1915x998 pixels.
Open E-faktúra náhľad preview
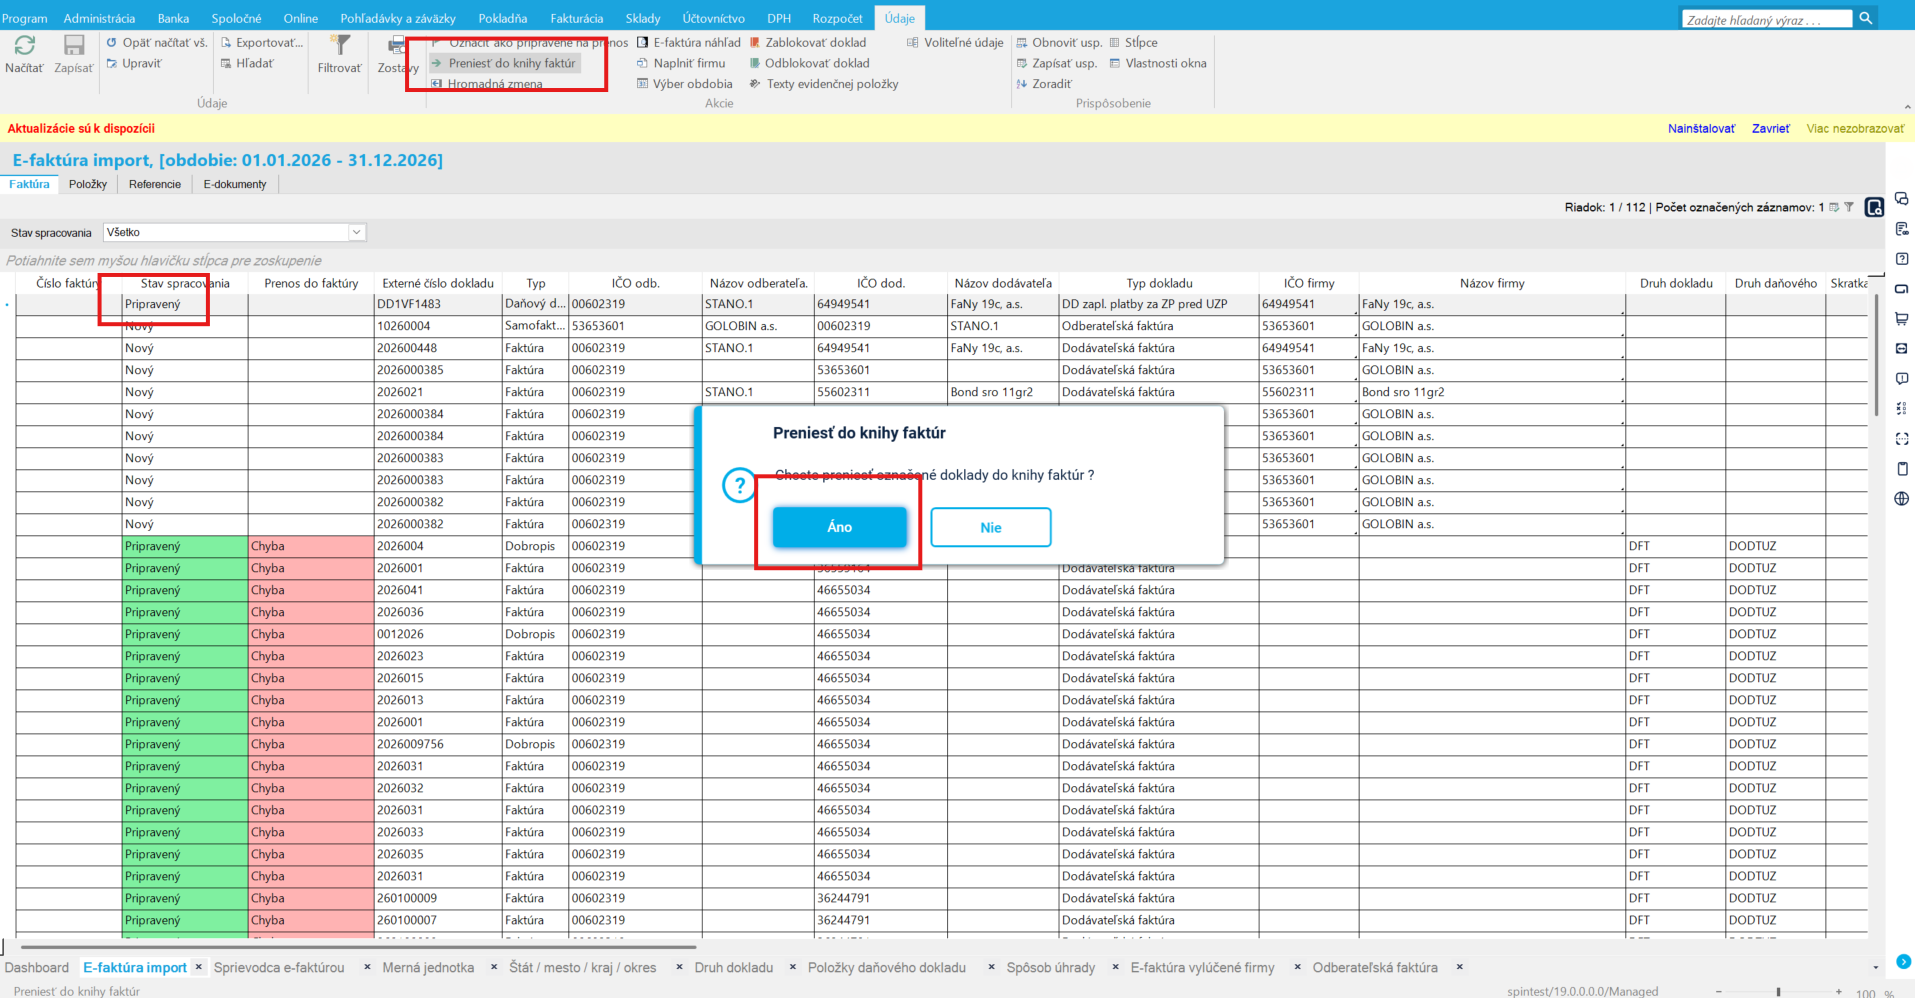[x=689, y=43]
